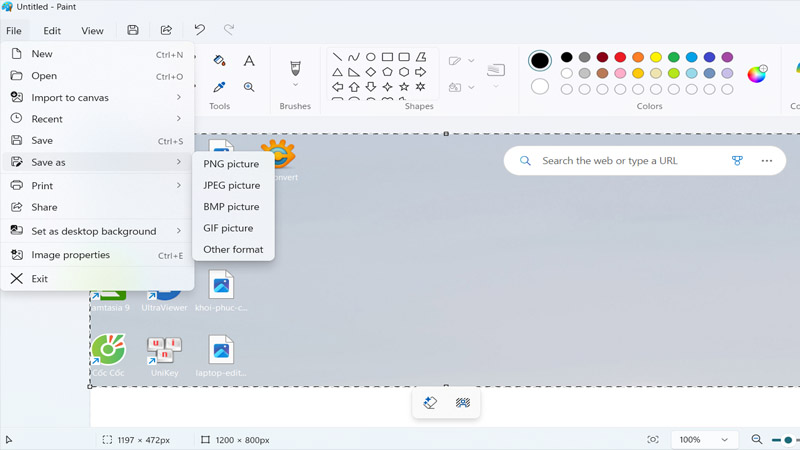Image resolution: width=800 pixels, height=450 pixels.
Task: Select Color 1 black swatch
Action: click(x=539, y=61)
